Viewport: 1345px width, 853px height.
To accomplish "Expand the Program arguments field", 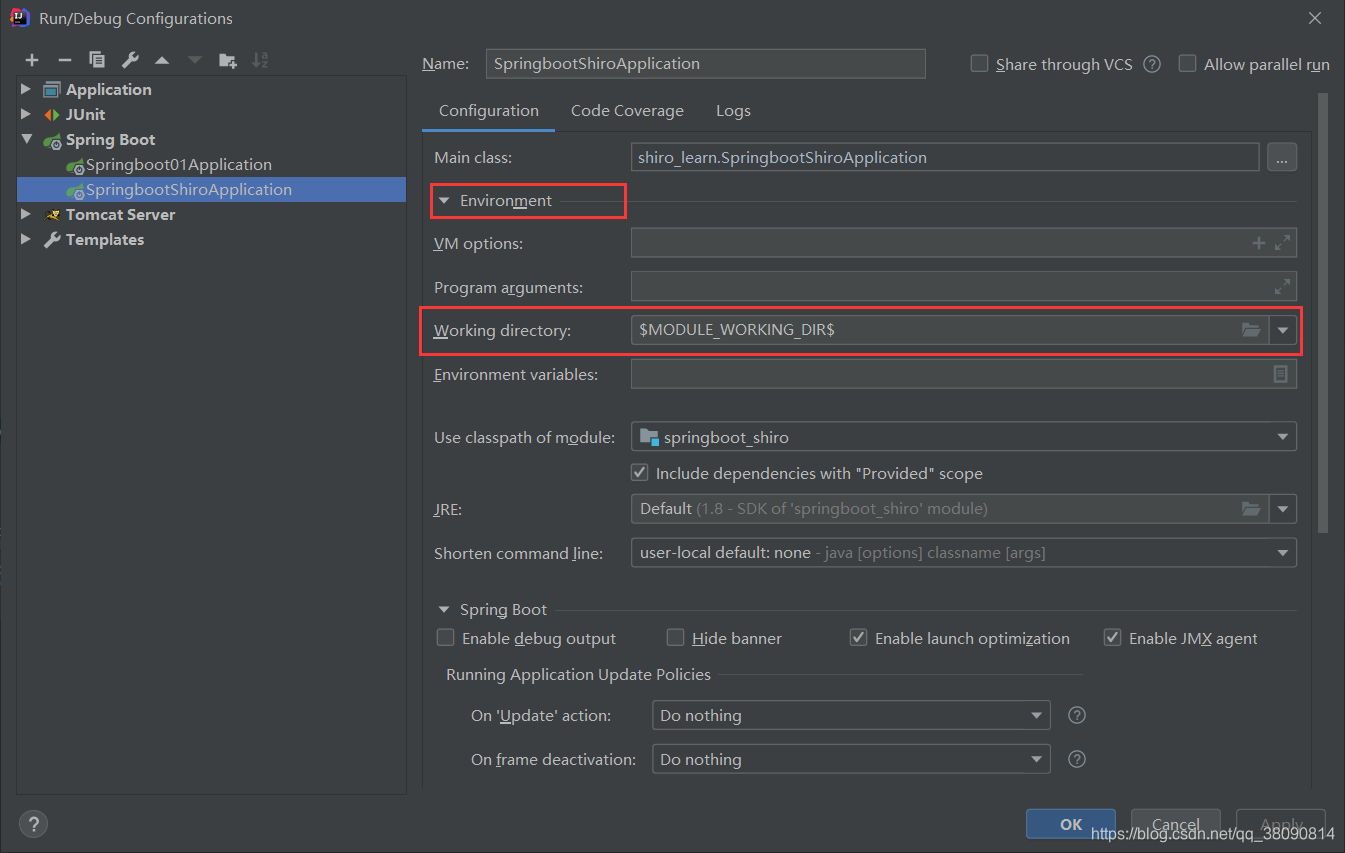I will coord(1283,287).
